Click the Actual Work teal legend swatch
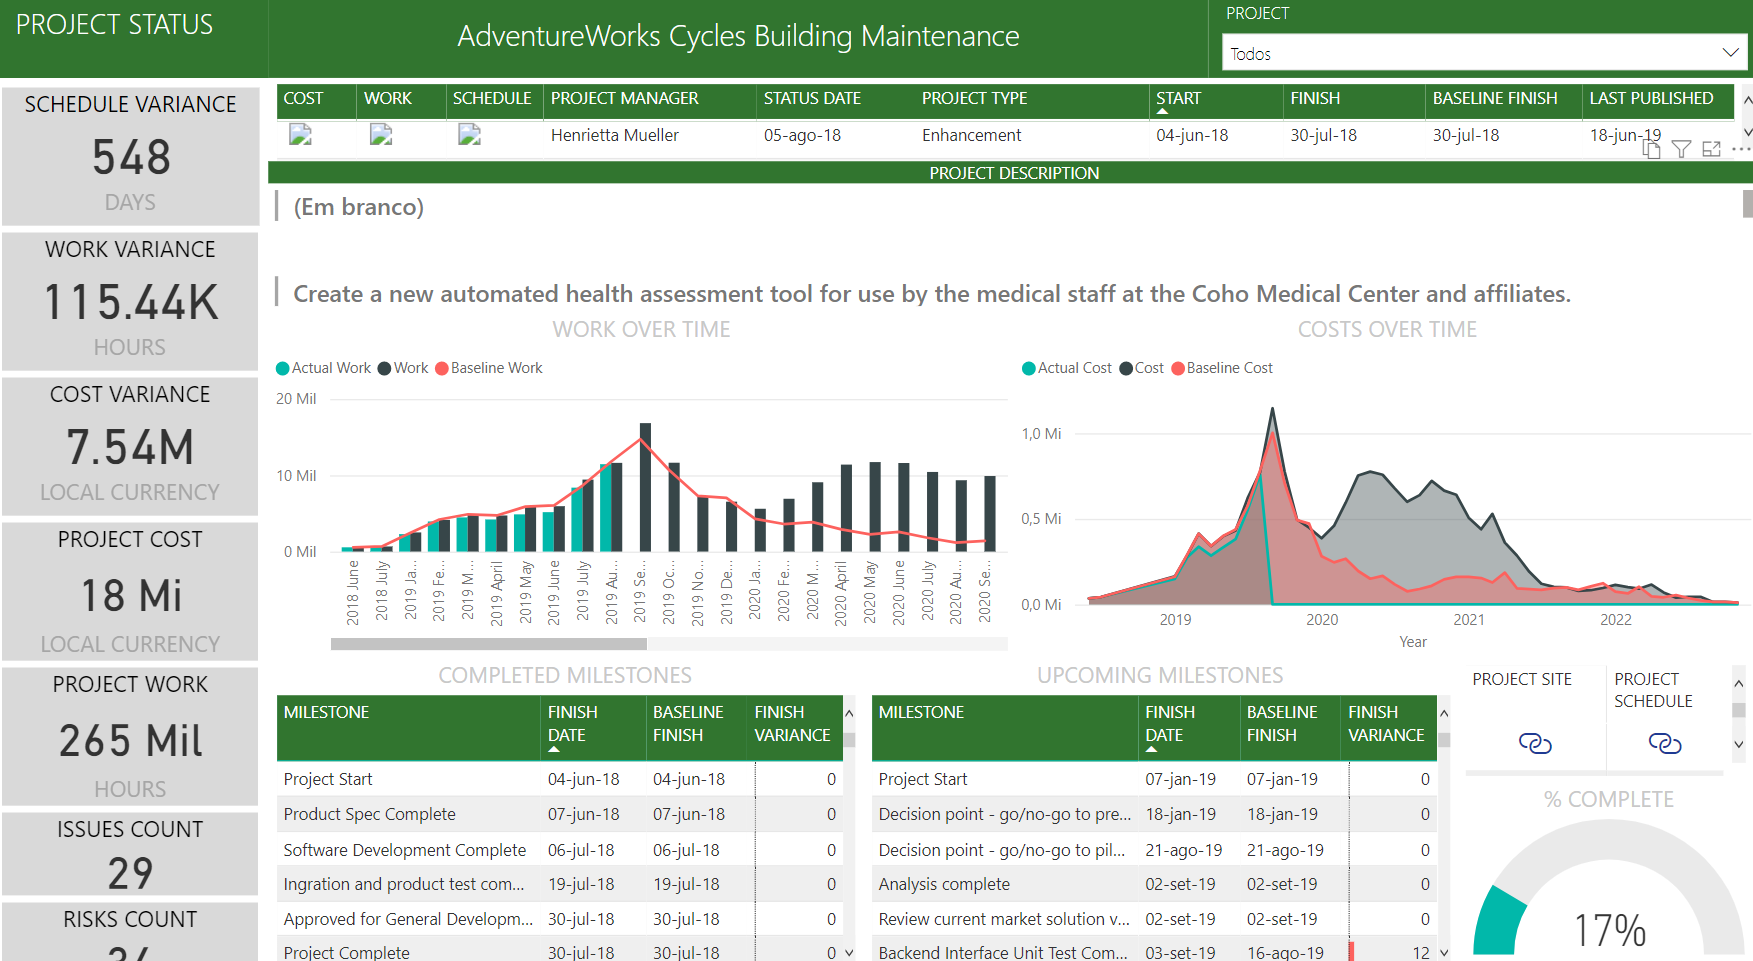The height and width of the screenshot is (961, 1753). tap(283, 368)
